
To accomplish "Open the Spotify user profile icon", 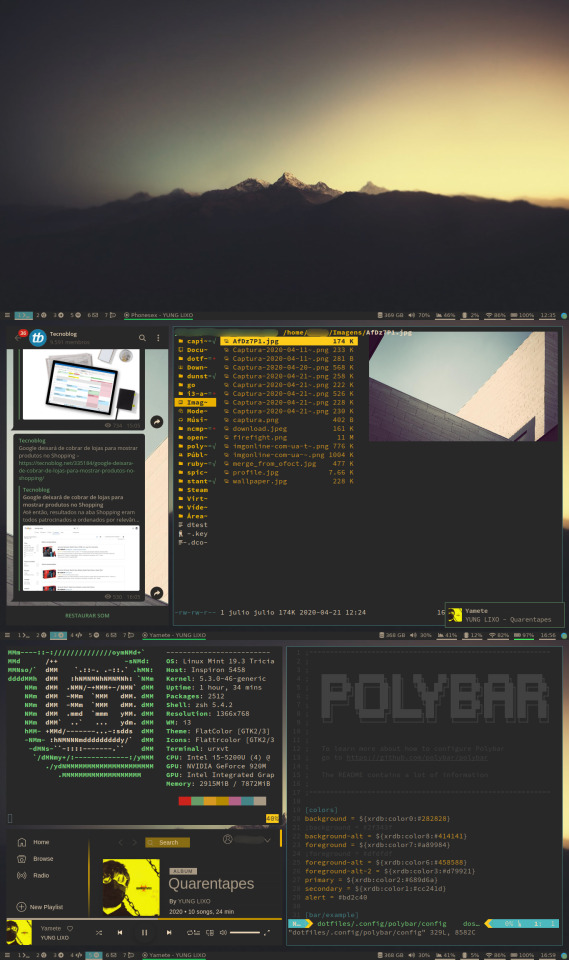I will tap(227, 839).
